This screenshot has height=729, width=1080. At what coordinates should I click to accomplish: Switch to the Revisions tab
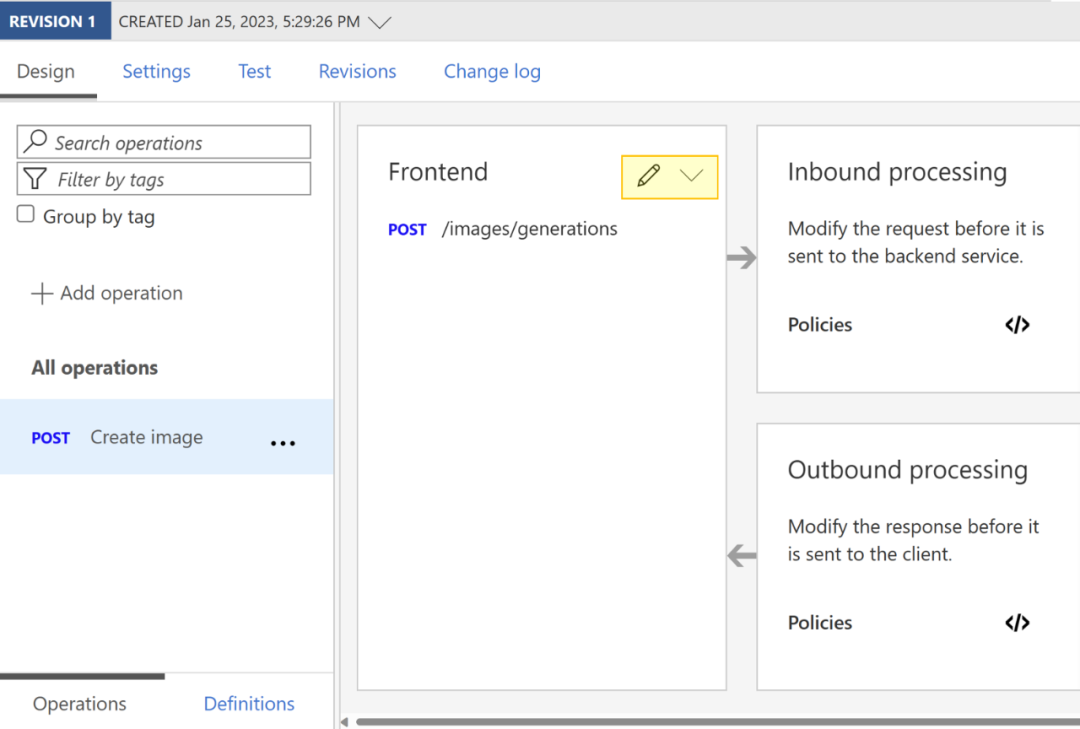(x=357, y=71)
